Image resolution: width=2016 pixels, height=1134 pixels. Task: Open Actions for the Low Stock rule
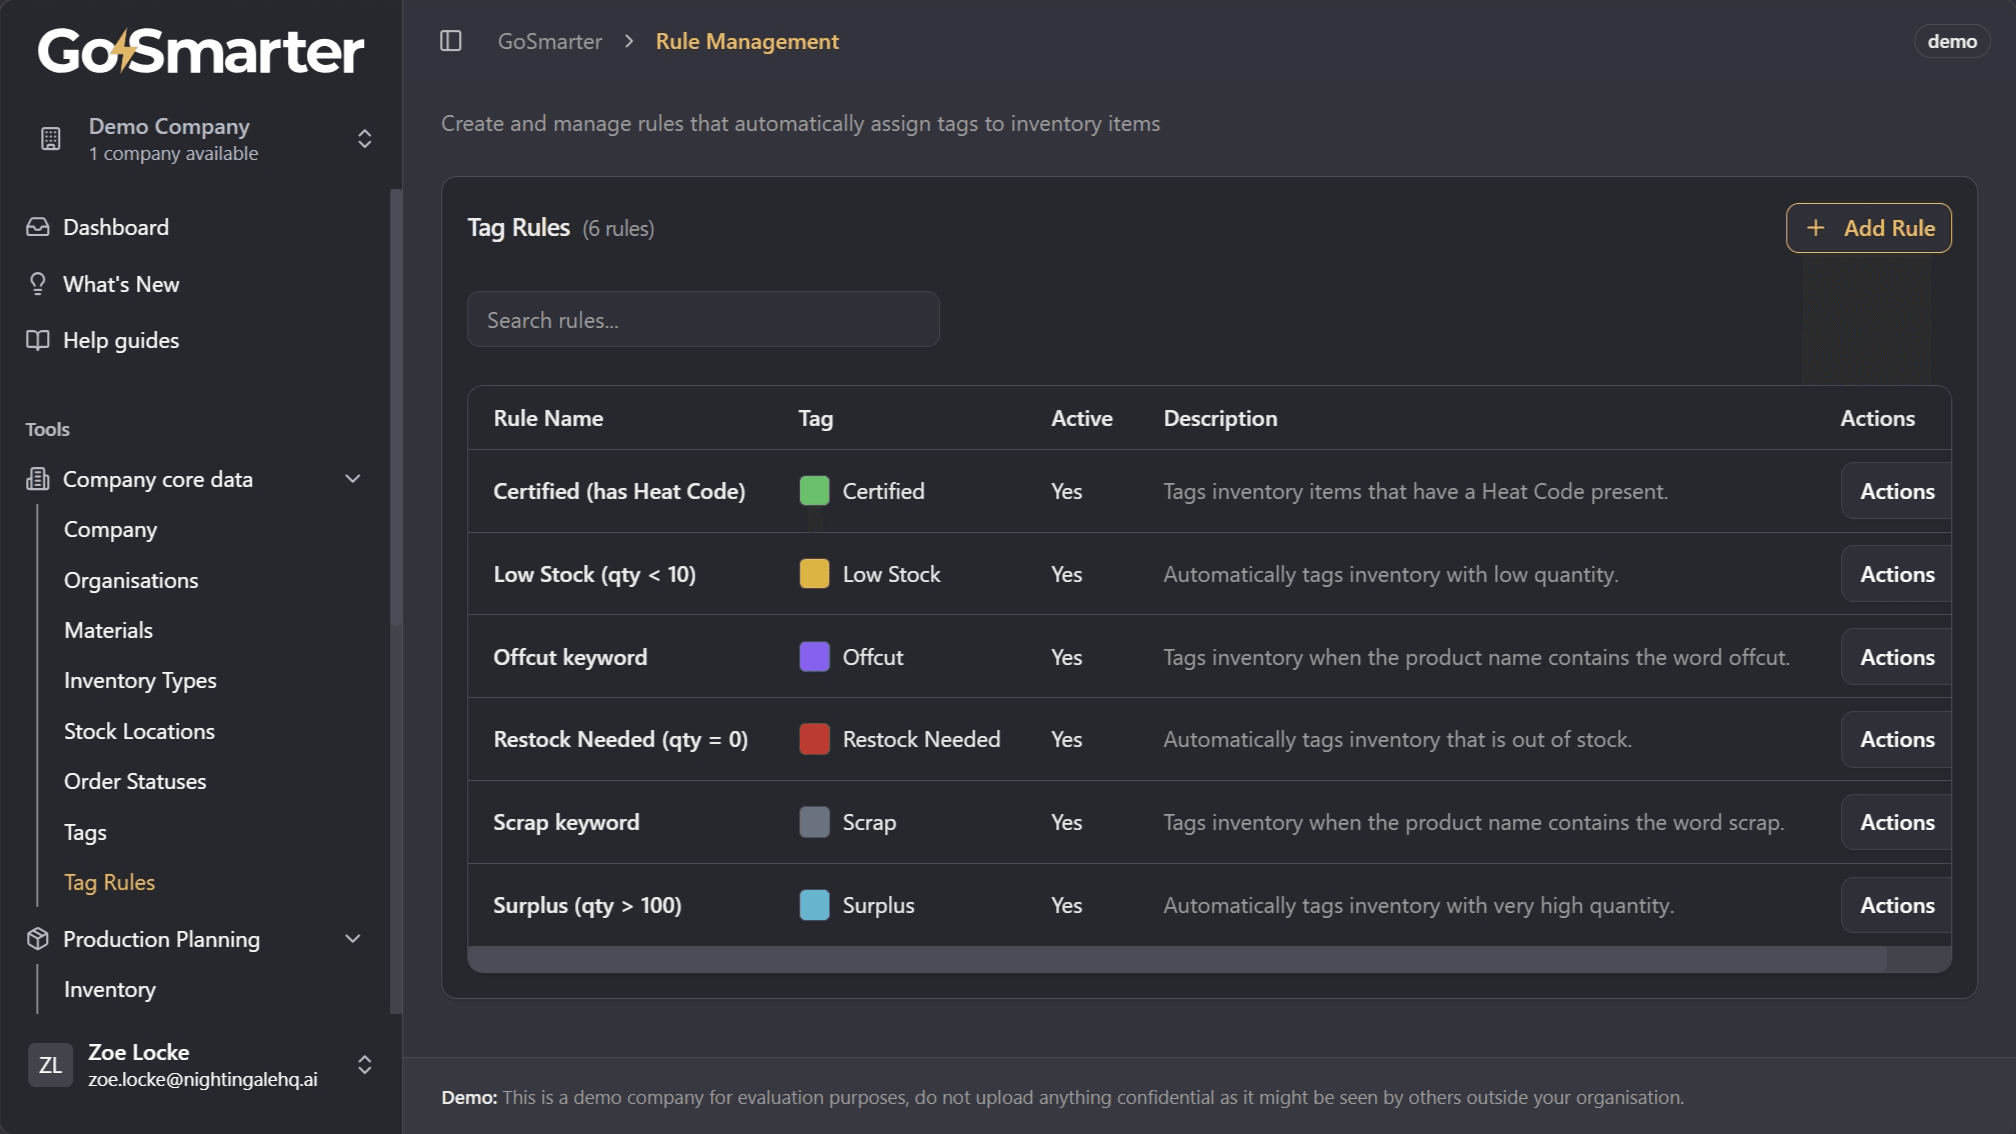[1896, 574]
